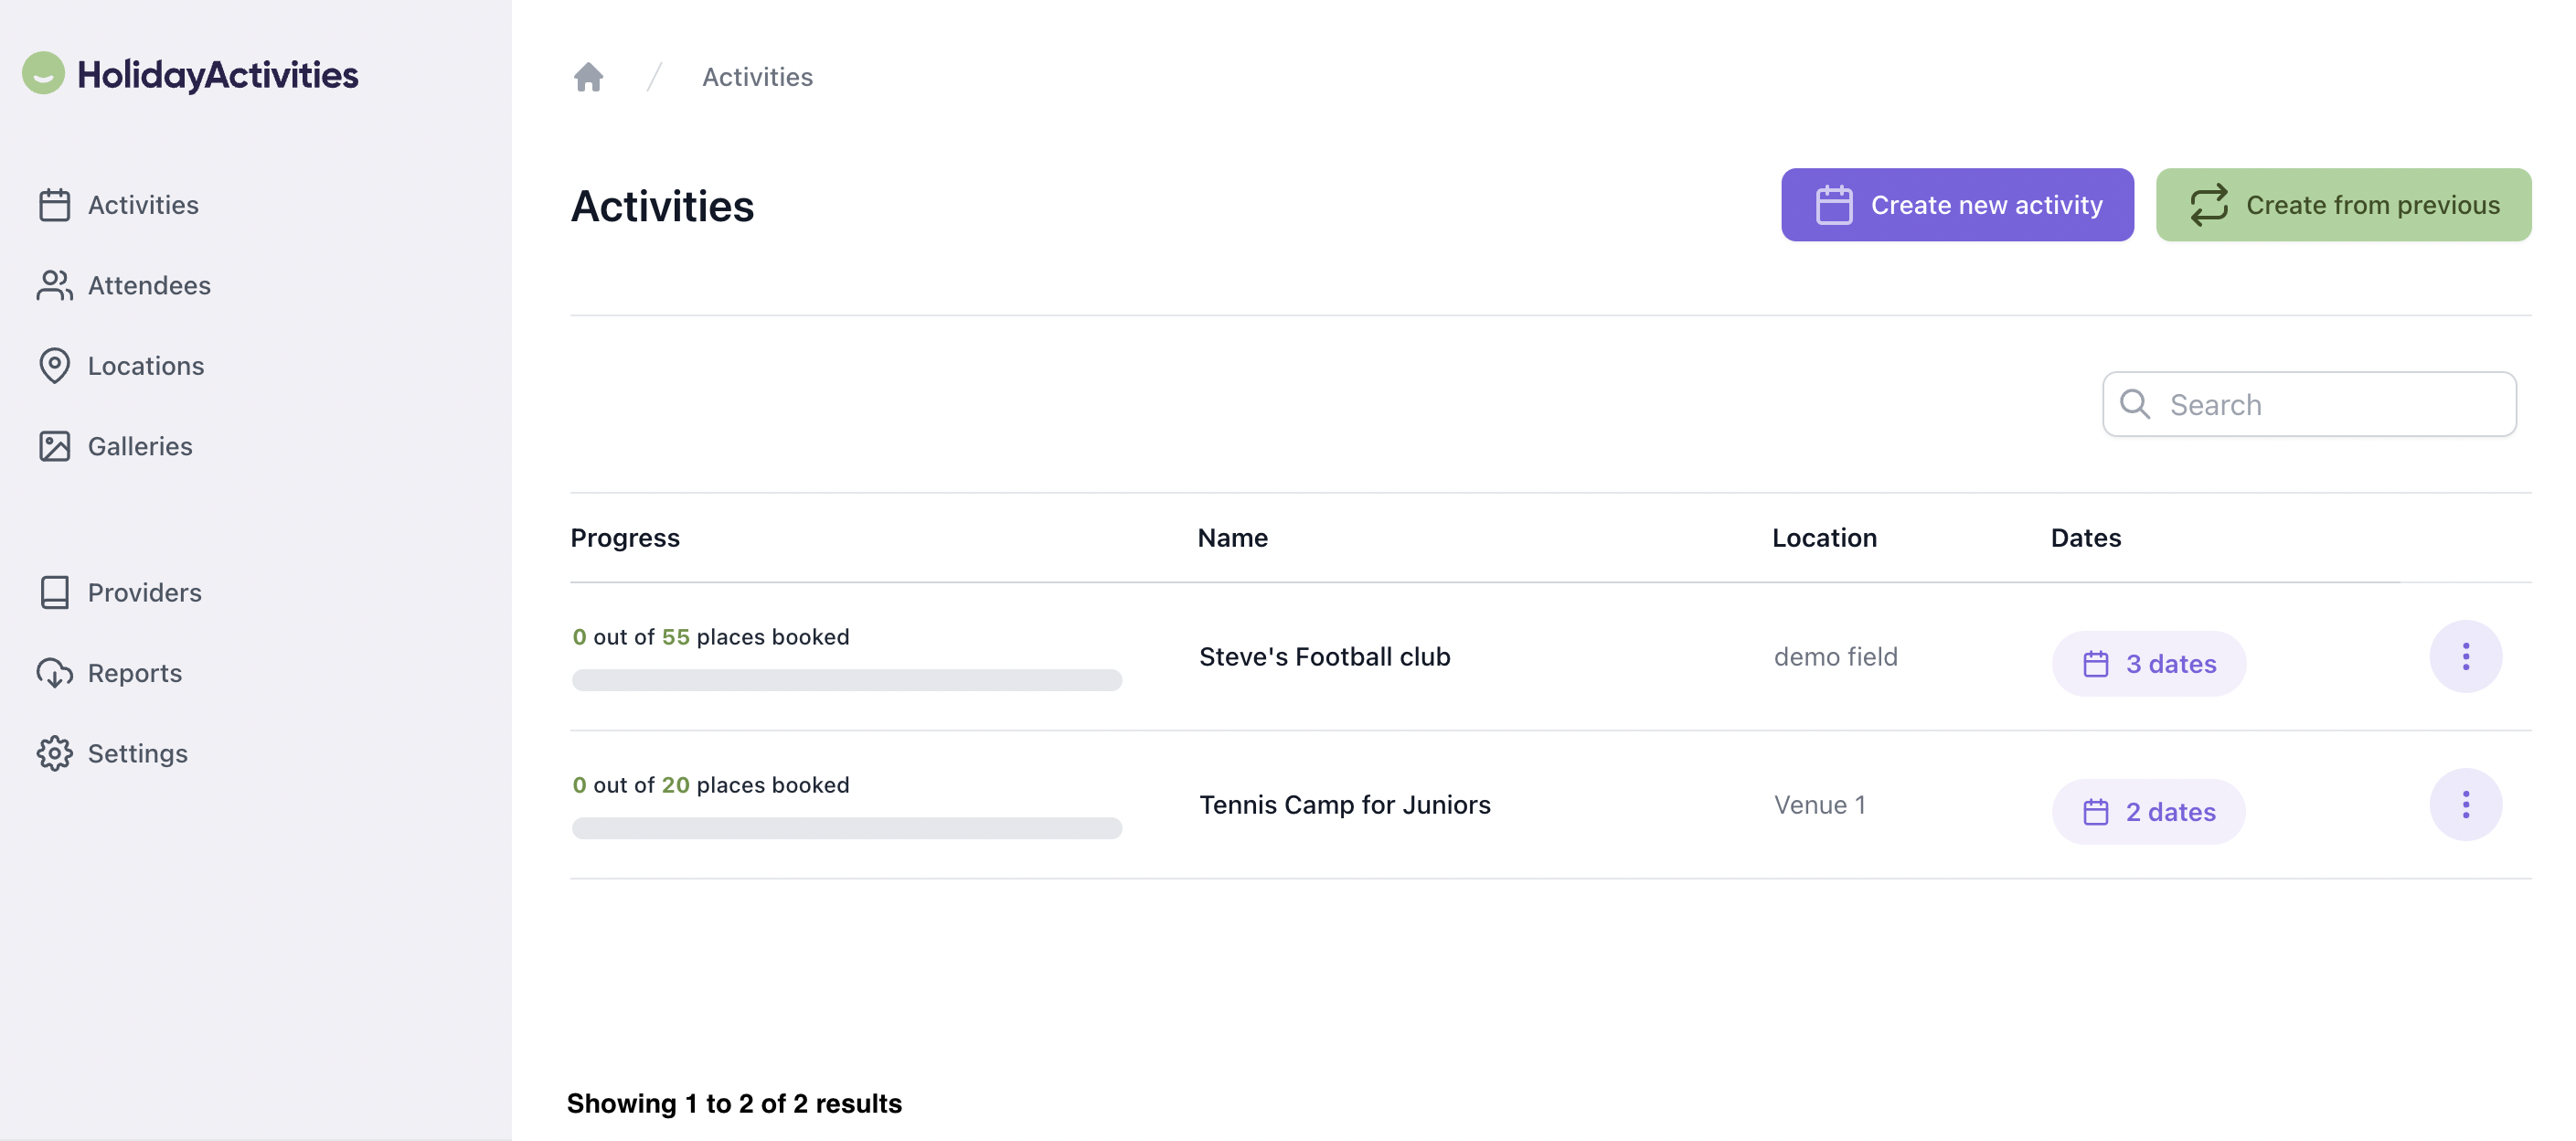2576x1141 pixels.
Task: Expand the 3 dates badge
Action: point(2148,663)
